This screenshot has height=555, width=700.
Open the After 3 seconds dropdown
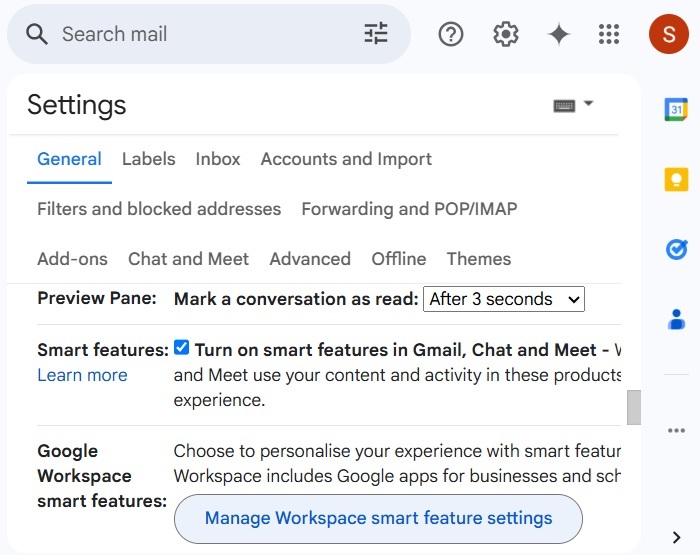(x=504, y=299)
